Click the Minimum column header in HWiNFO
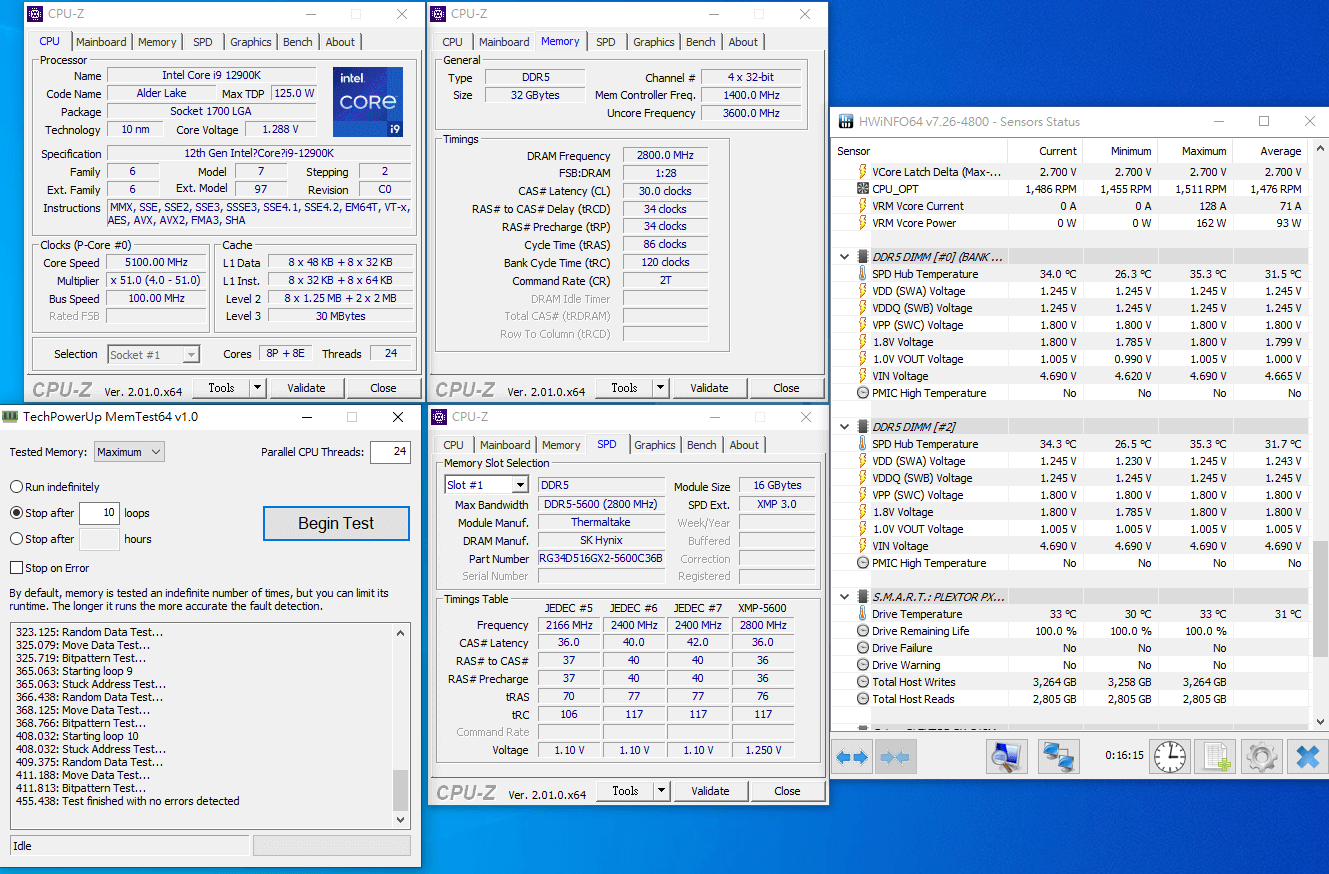The height and width of the screenshot is (874, 1329). click(1119, 151)
